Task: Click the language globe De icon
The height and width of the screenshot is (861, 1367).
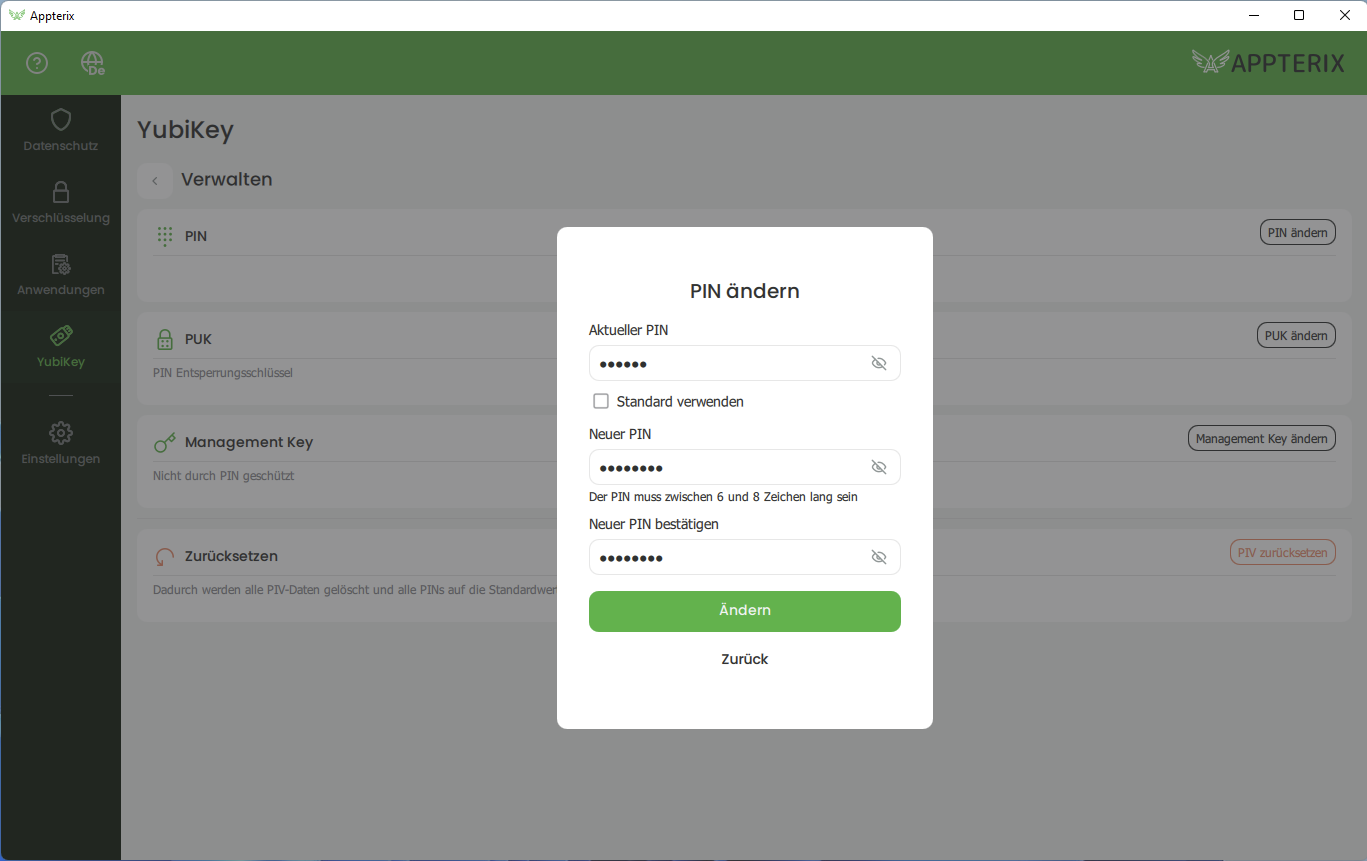Action: tap(91, 62)
